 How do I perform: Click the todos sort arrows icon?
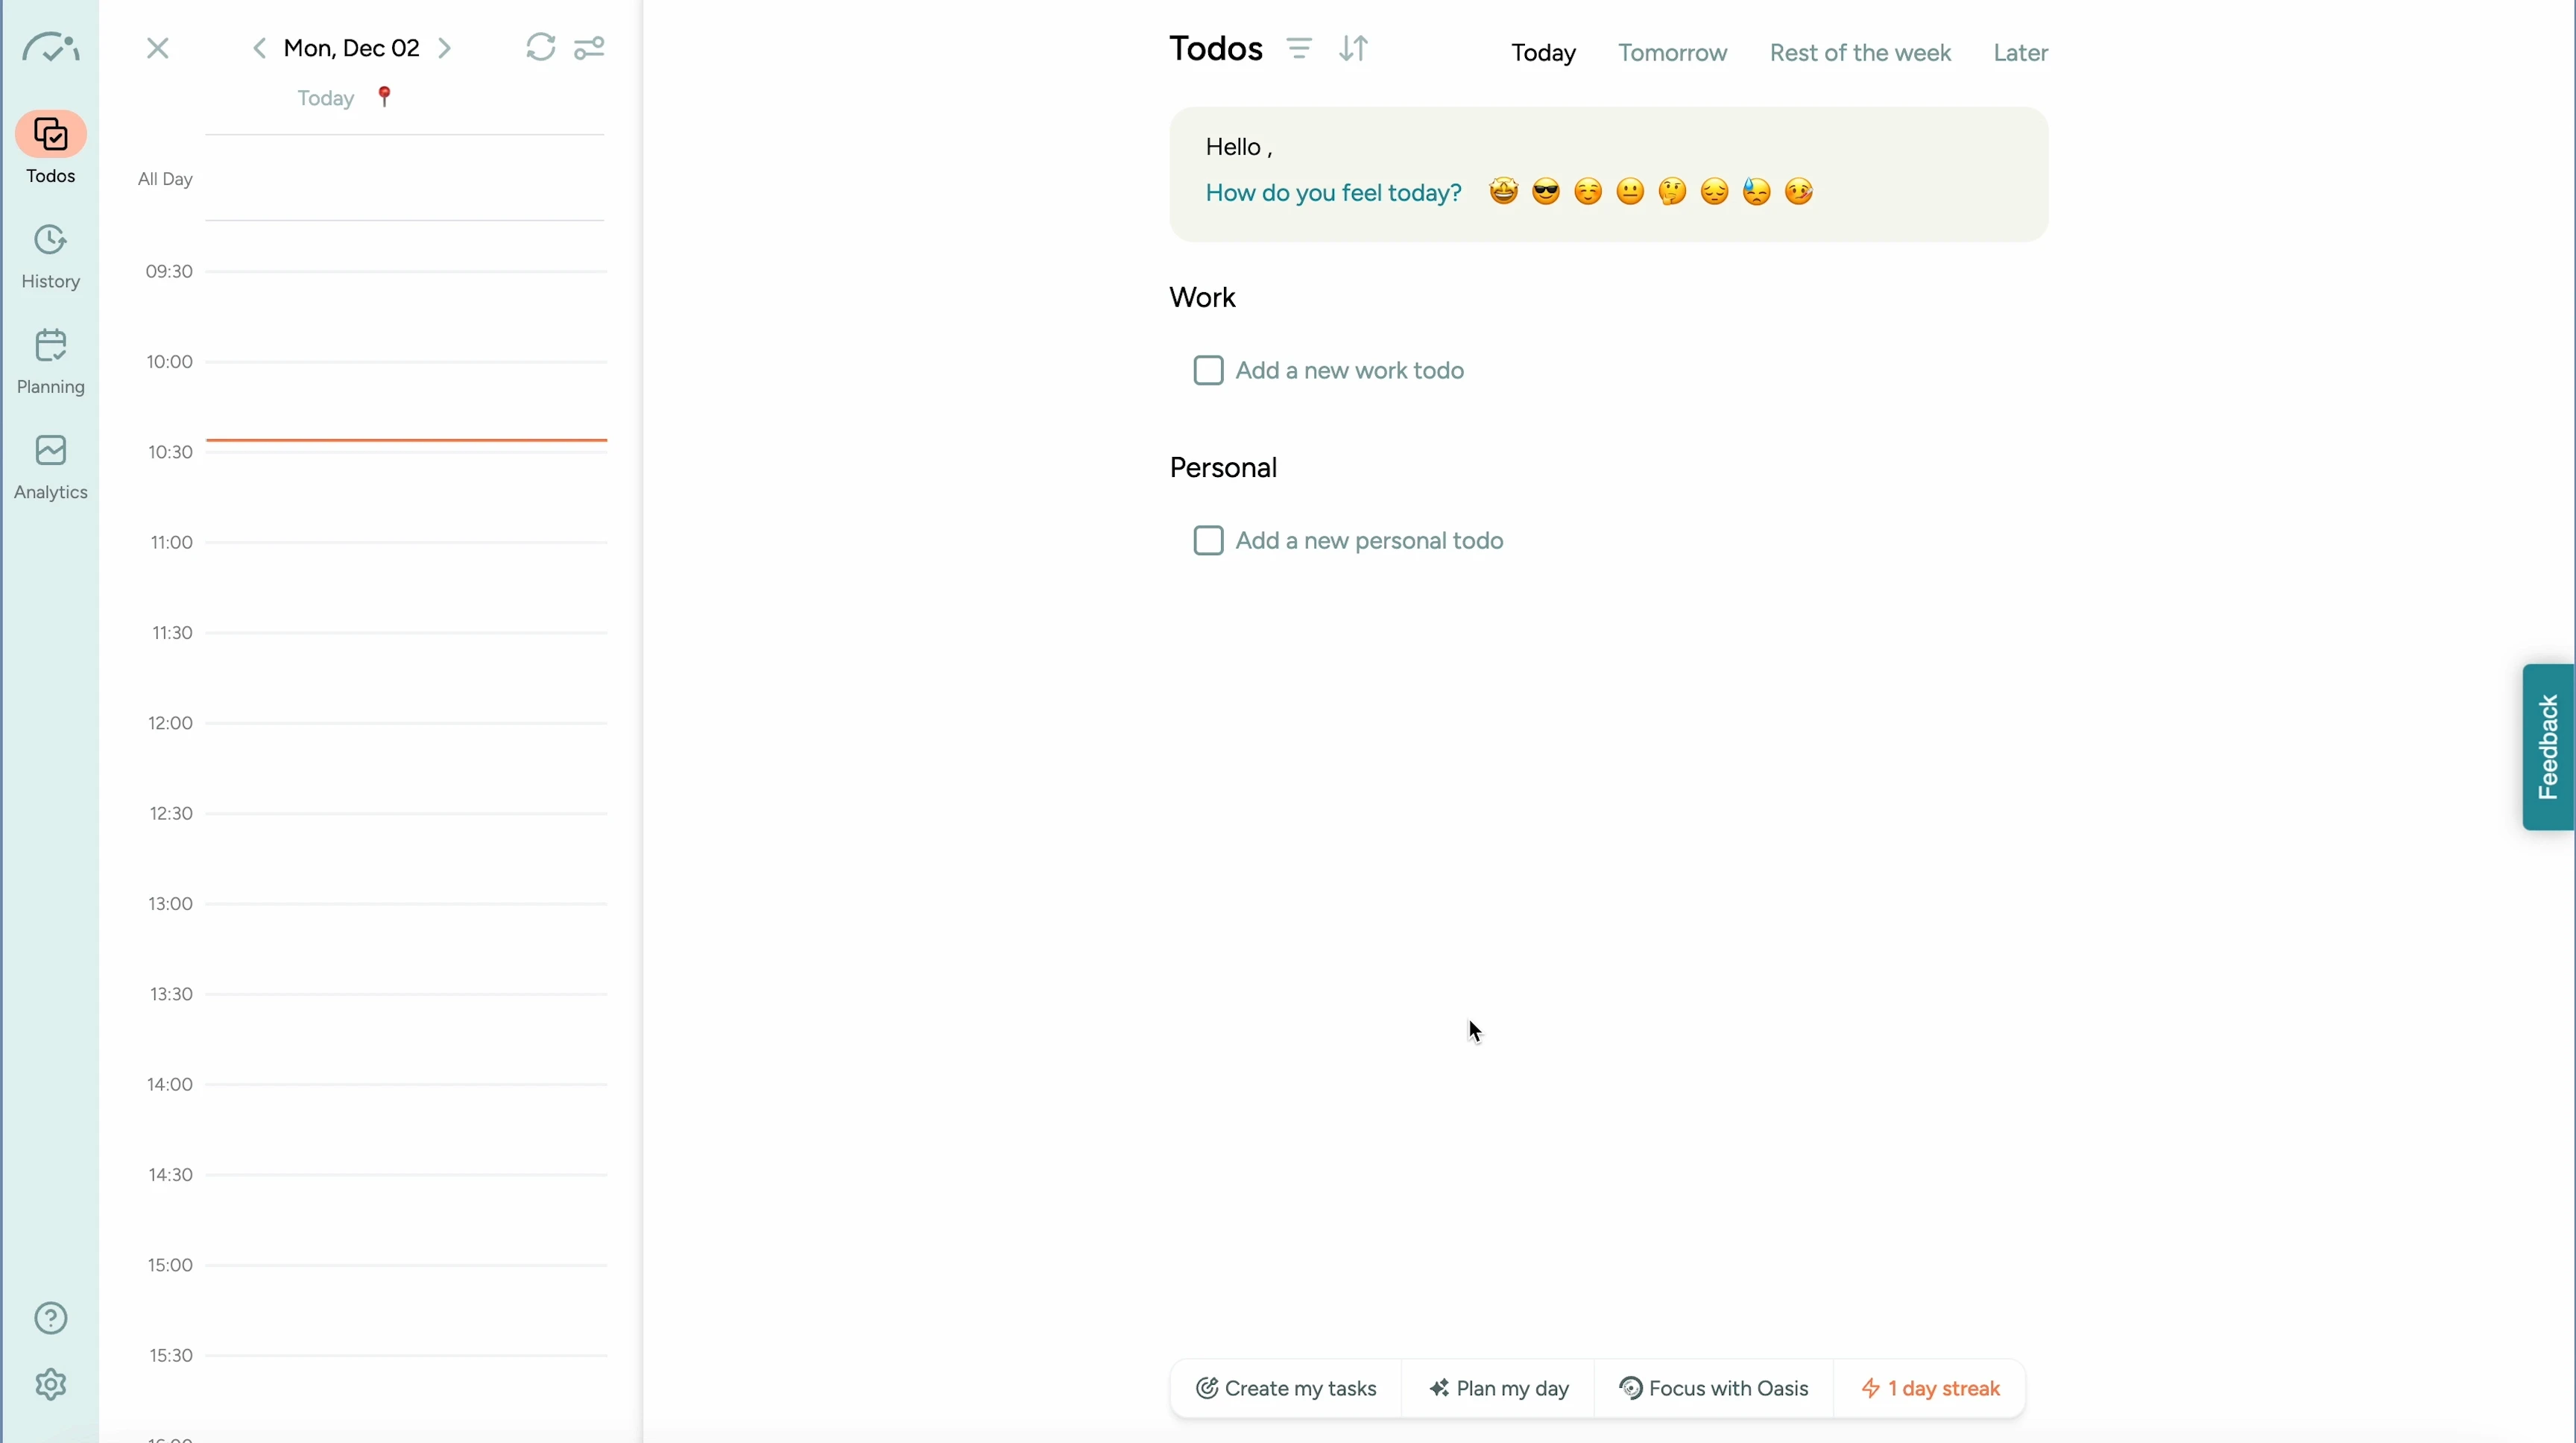(x=1353, y=48)
